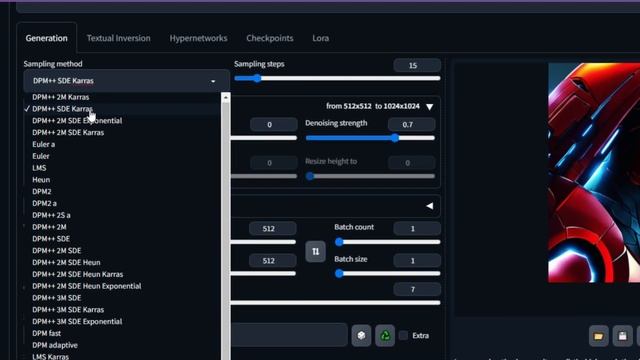
Task: Open the Sampling method dropdown
Action: tap(126, 81)
